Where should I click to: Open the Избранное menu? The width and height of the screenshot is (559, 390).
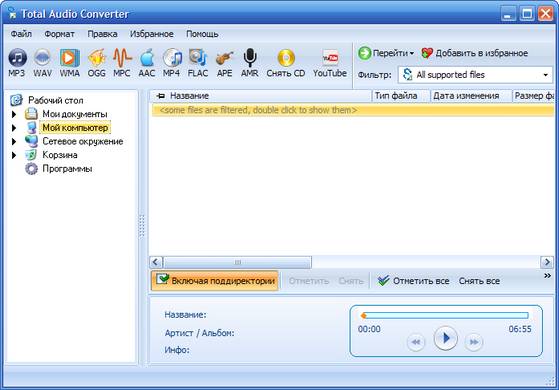(x=152, y=34)
